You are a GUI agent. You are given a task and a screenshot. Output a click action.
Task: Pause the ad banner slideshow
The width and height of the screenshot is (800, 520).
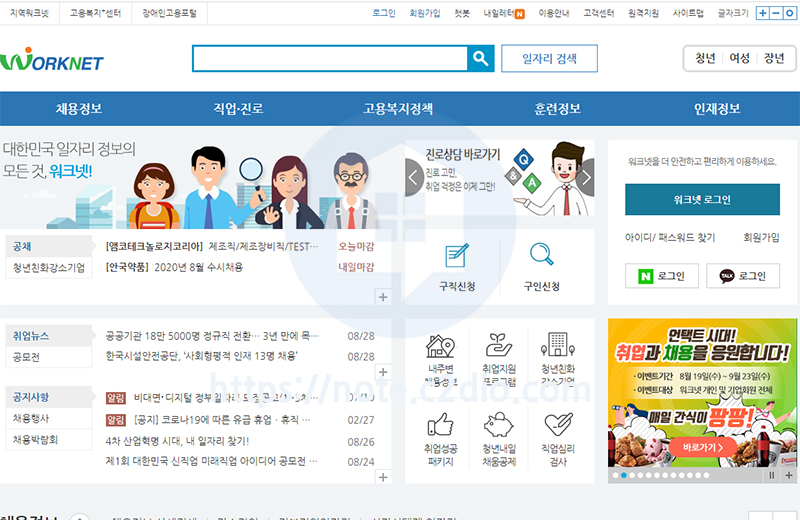coord(771,476)
